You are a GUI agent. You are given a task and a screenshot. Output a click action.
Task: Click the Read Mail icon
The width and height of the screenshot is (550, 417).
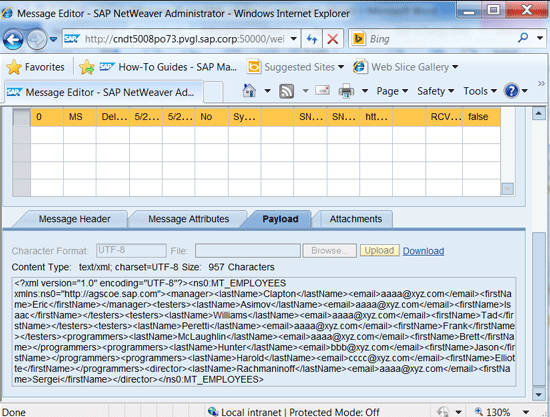pyautogui.click(x=322, y=90)
